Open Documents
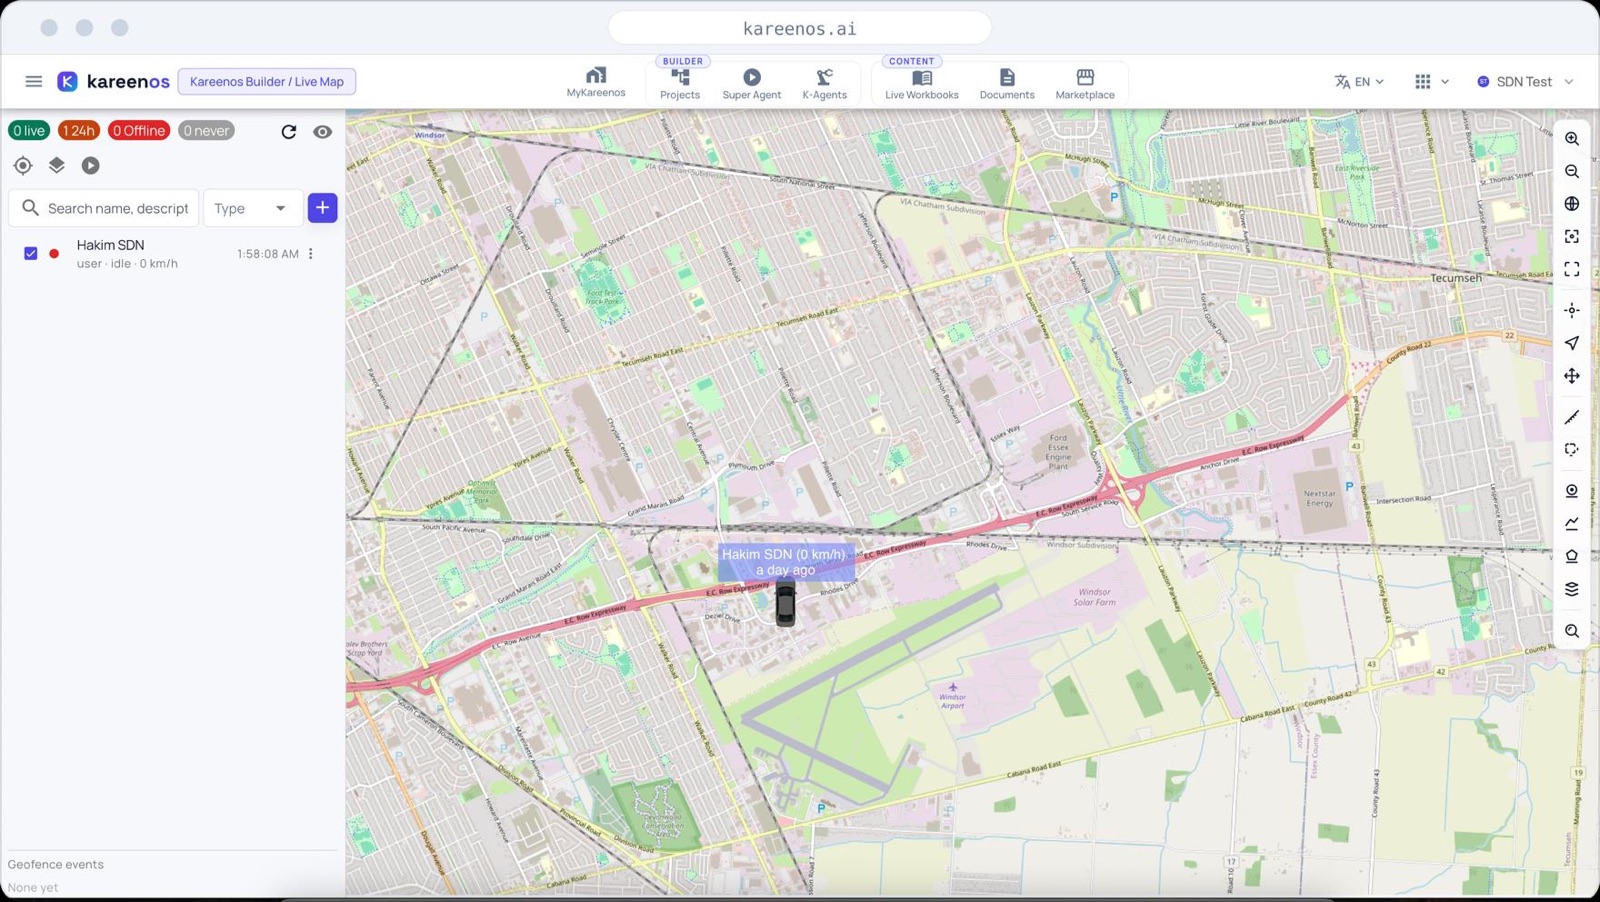This screenshot has width=1600, height=902. pyautogui.click(x=1007, y=84)
